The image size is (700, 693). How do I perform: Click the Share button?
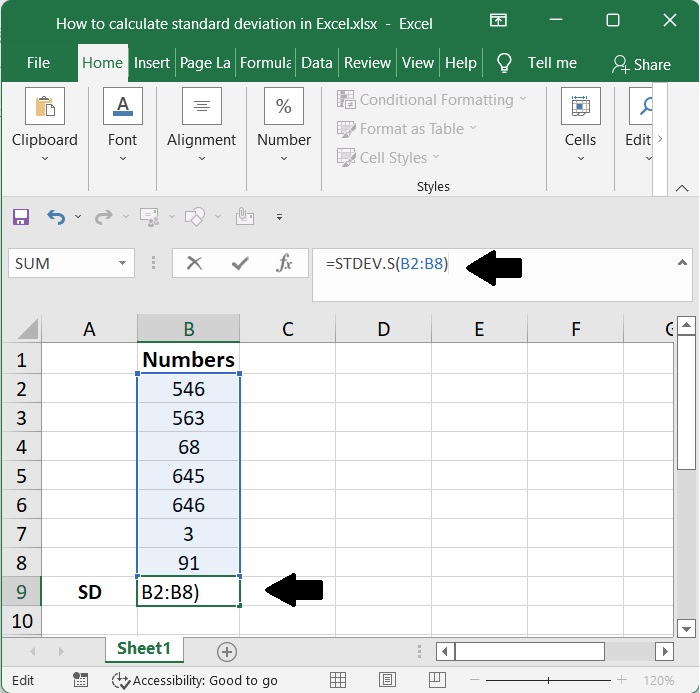pos(641,64)
